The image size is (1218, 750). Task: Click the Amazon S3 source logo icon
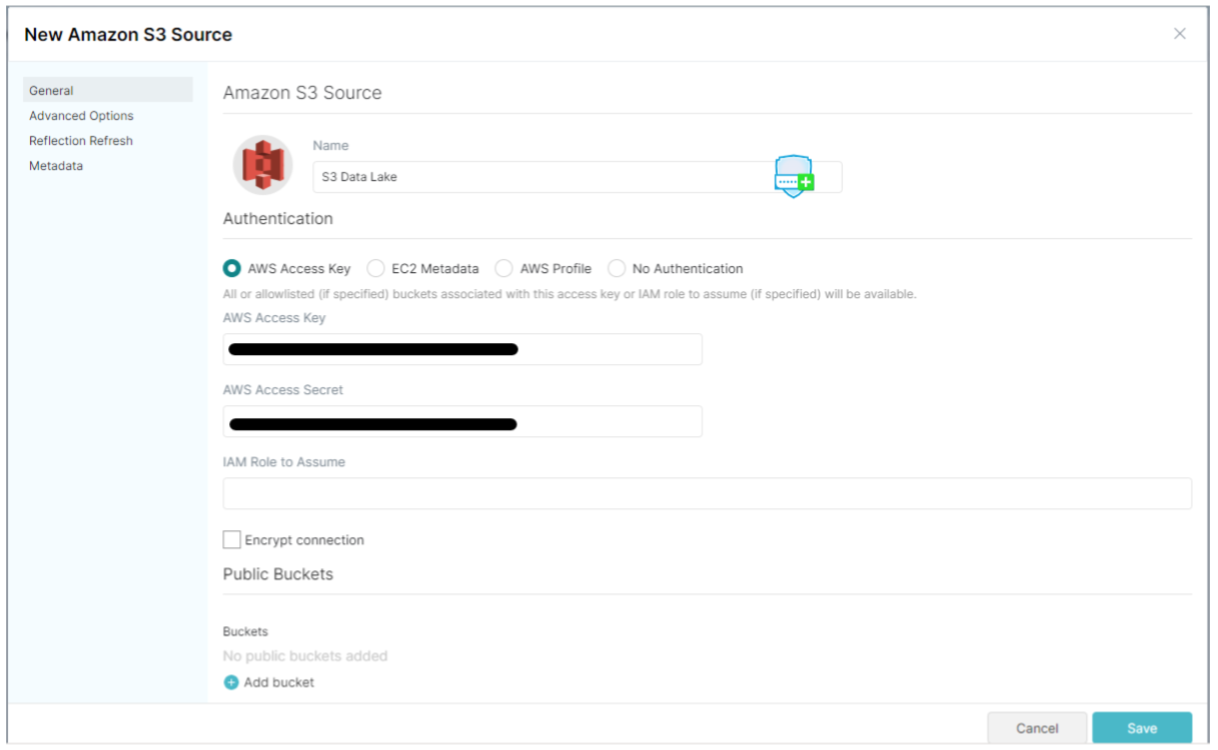point(263,165)
